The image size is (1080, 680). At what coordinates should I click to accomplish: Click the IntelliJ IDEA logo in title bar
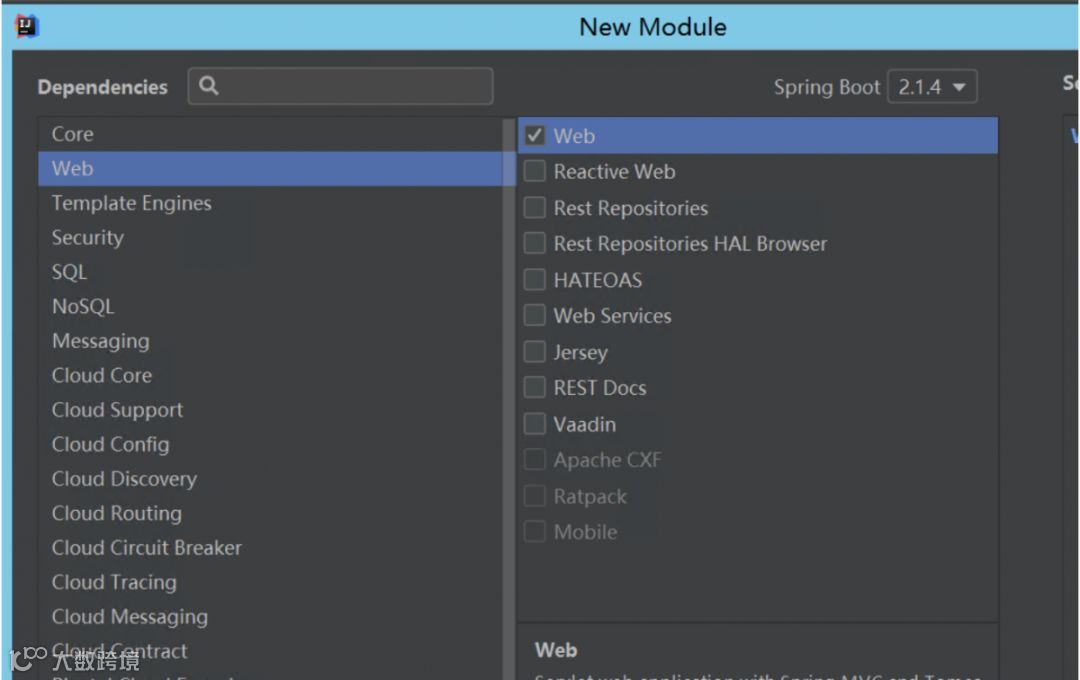26,27
